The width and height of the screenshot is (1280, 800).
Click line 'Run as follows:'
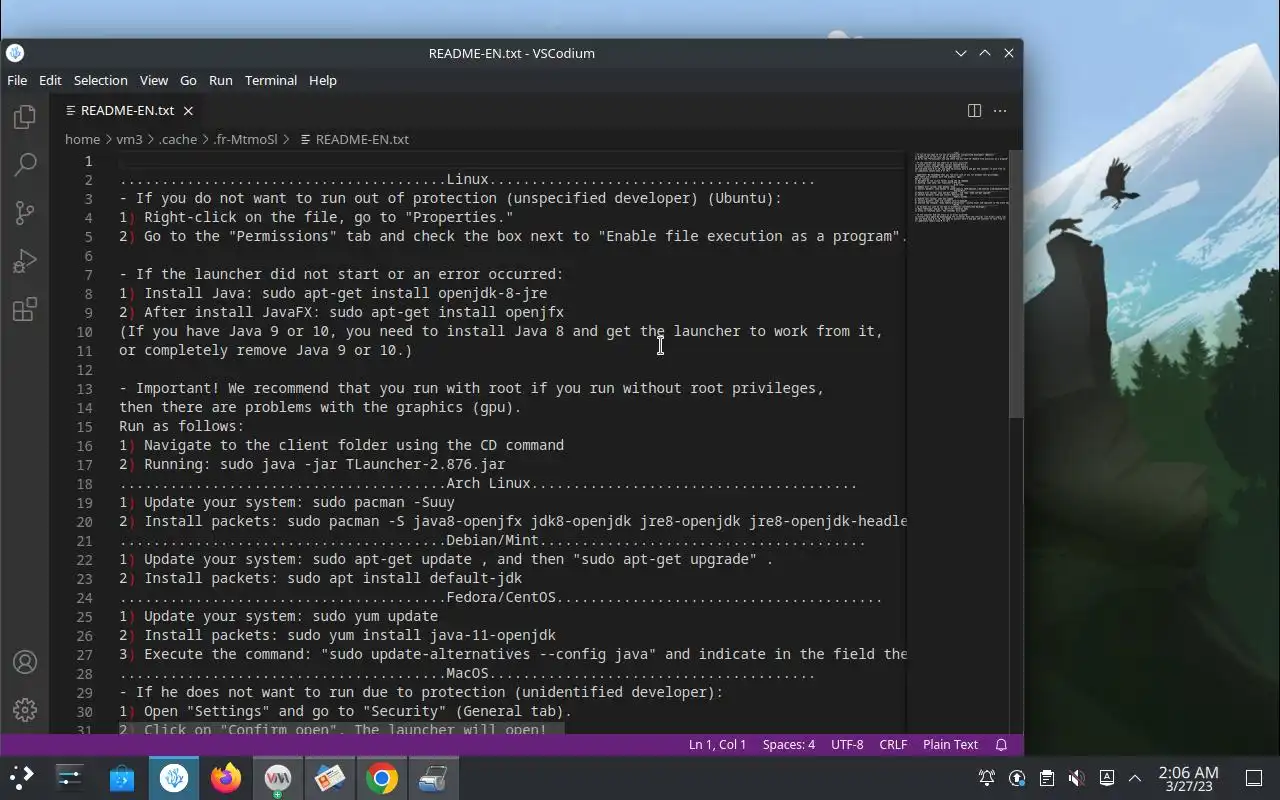click(181, 427)
